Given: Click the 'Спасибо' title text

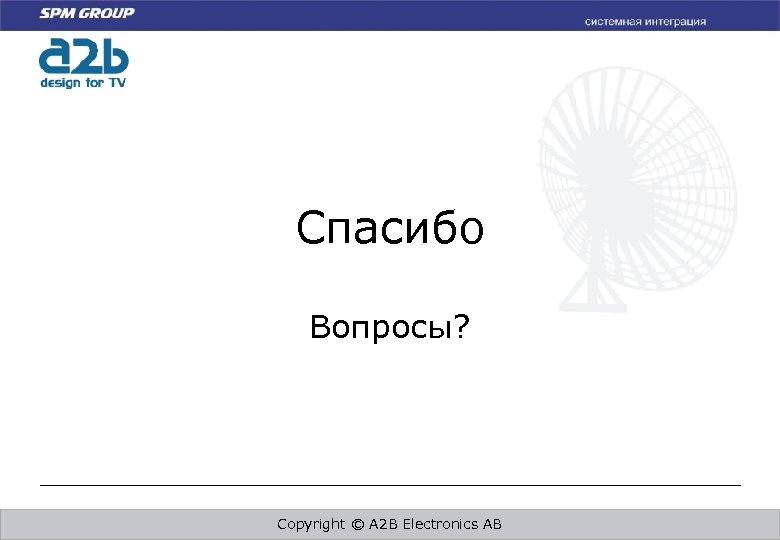Looking at the screenshot, I should [x=390, y=228].
